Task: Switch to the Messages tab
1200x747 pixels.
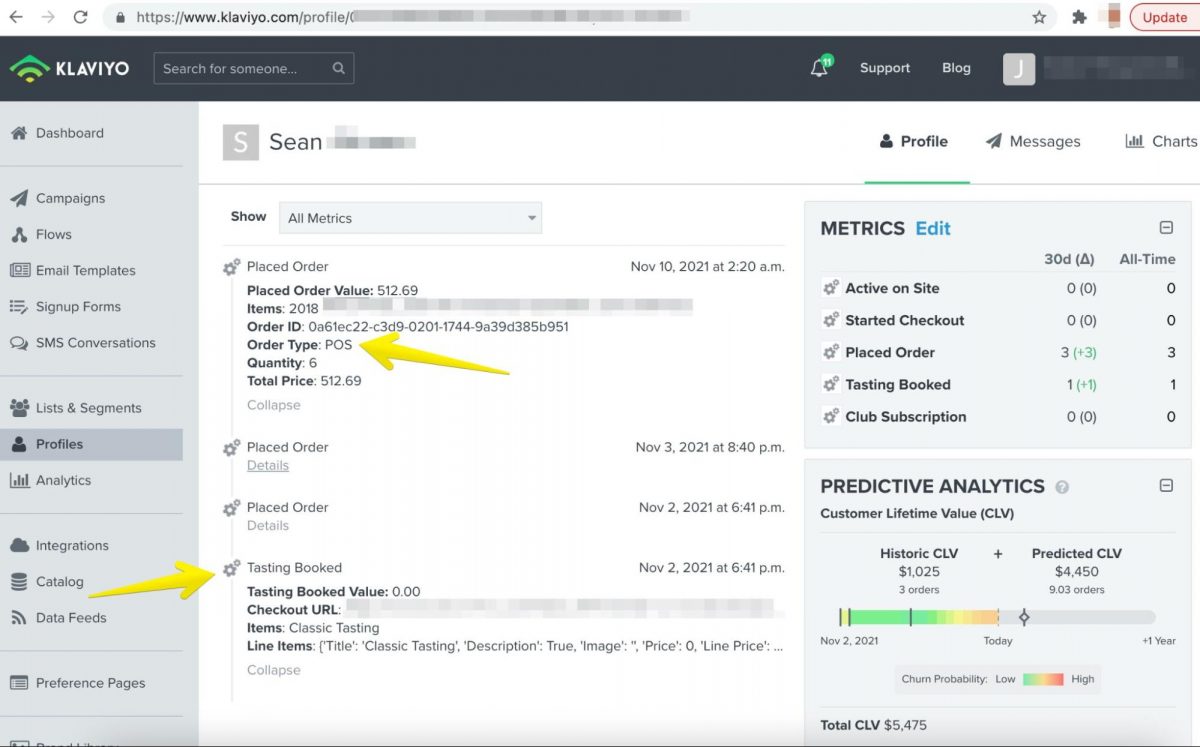Action: coord(1033,142)
